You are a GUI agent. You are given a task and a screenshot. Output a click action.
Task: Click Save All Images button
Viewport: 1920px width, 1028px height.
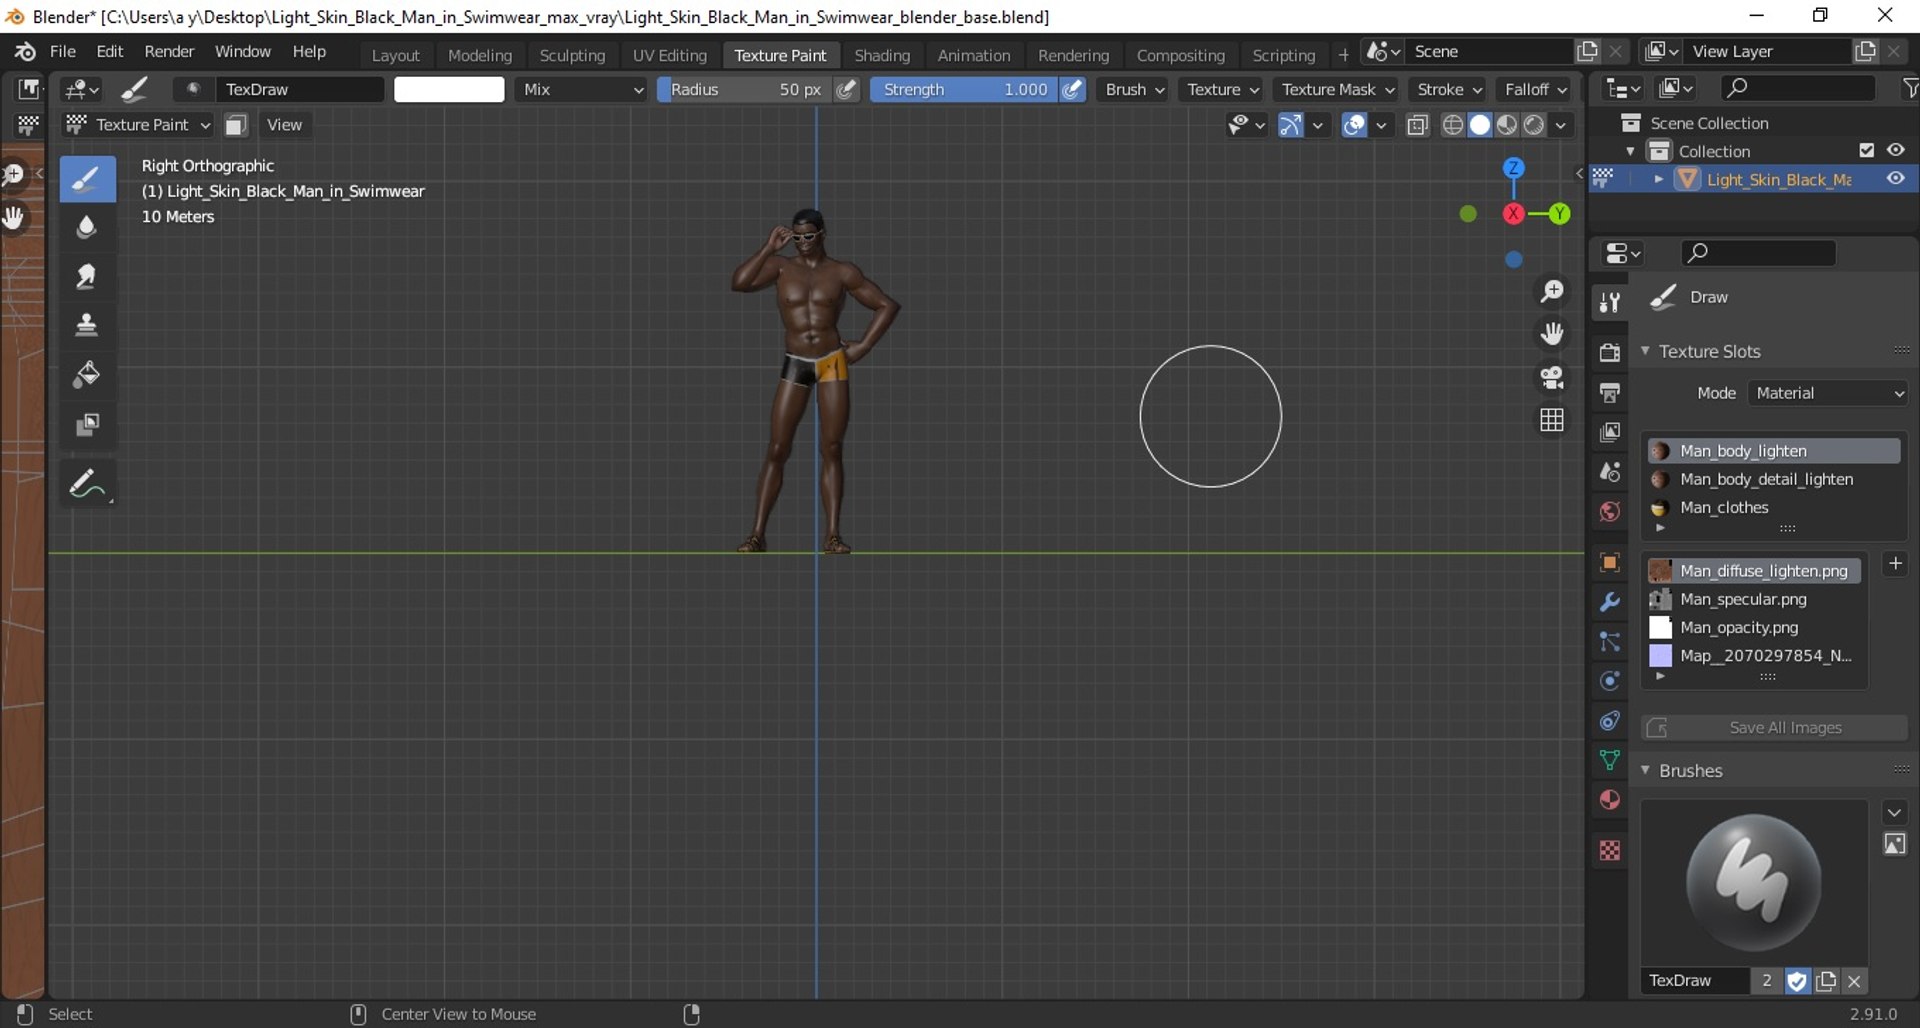(x=1774, y=728)
